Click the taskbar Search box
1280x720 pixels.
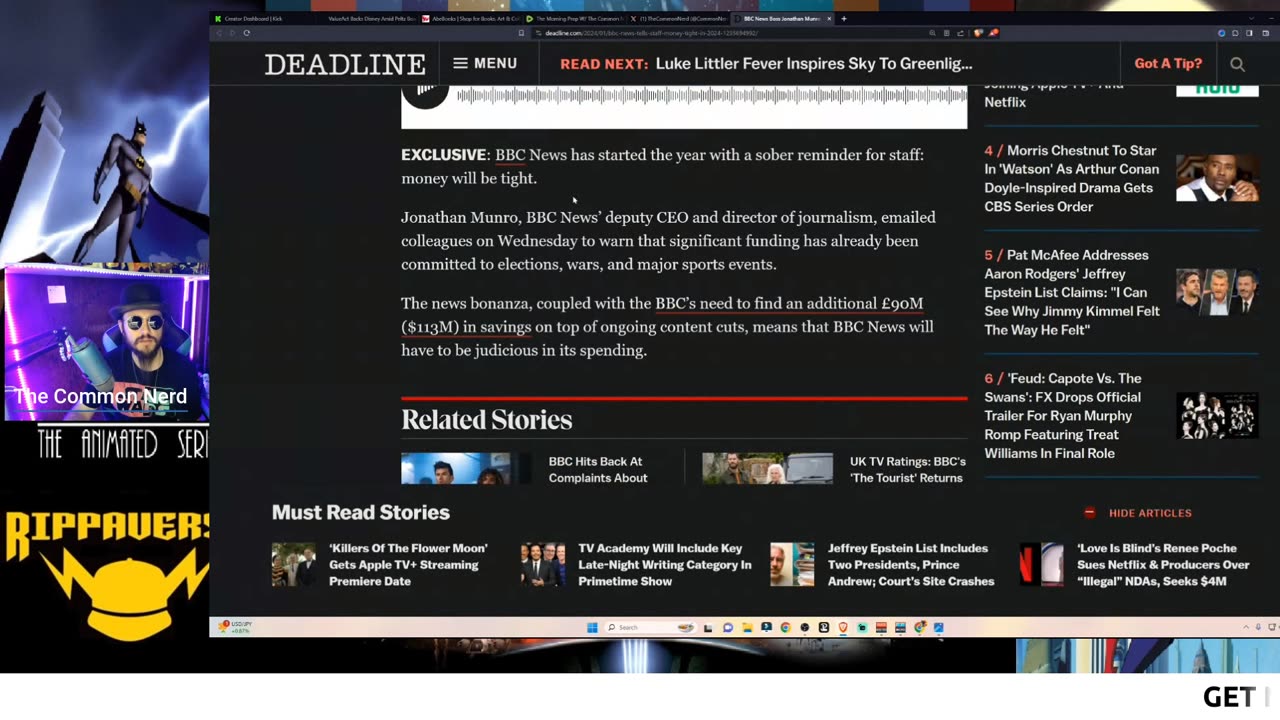650,627
